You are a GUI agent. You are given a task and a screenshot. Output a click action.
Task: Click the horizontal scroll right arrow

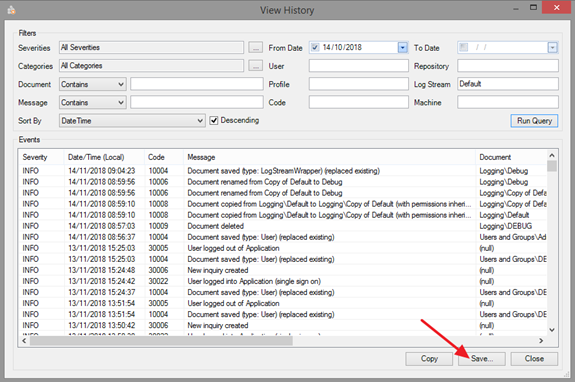(x=541, y=341)
